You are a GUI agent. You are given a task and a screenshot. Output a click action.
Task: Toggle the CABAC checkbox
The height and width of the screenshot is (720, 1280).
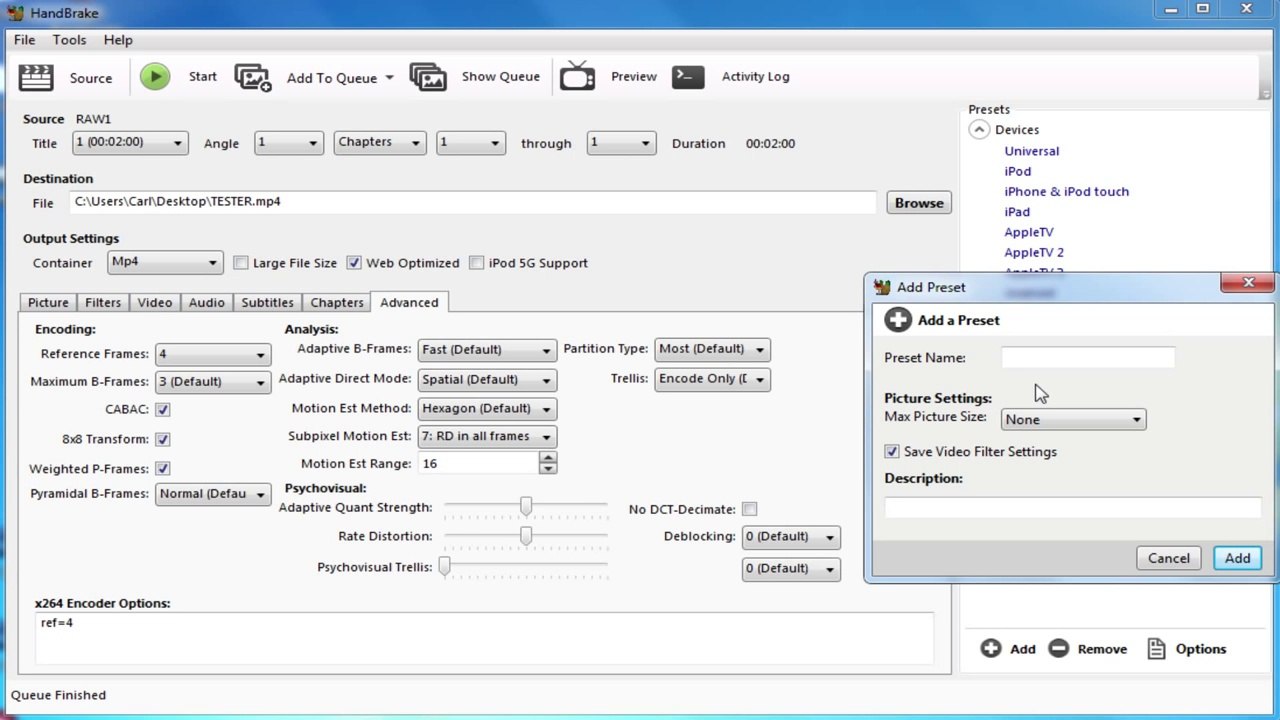163,409
